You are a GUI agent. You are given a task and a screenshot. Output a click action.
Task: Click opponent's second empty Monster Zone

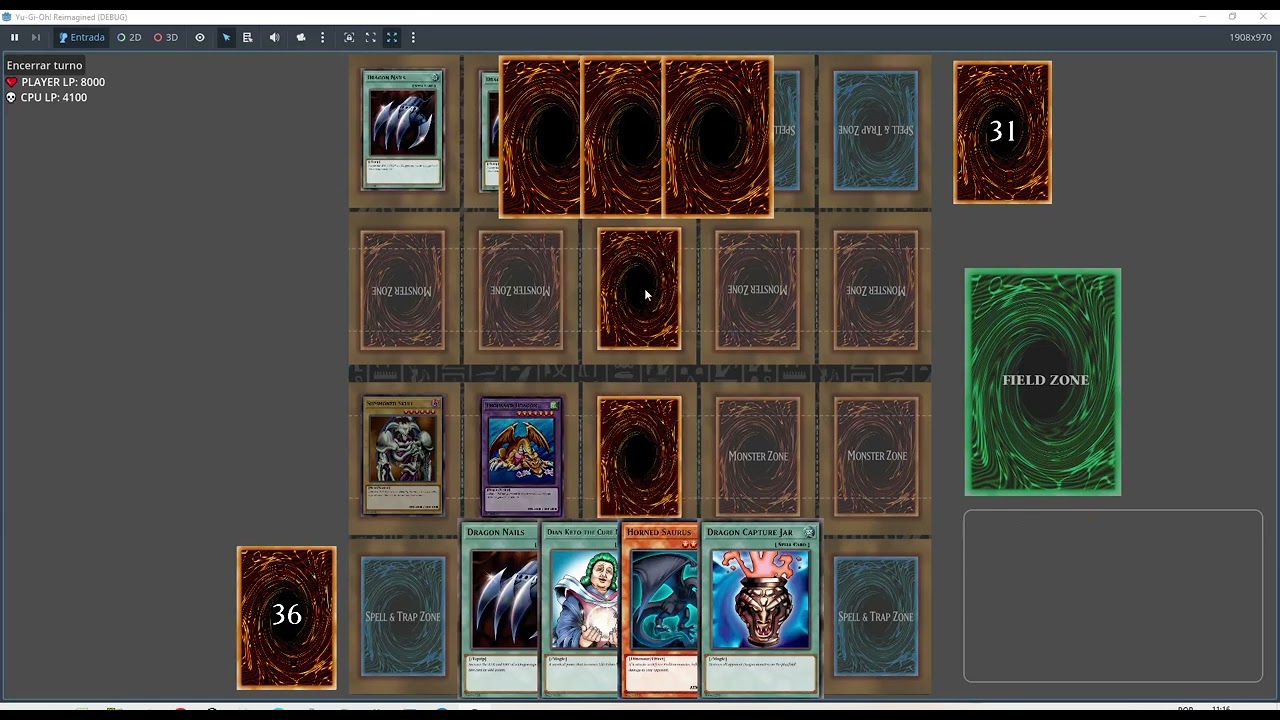(x=521, y=290)
